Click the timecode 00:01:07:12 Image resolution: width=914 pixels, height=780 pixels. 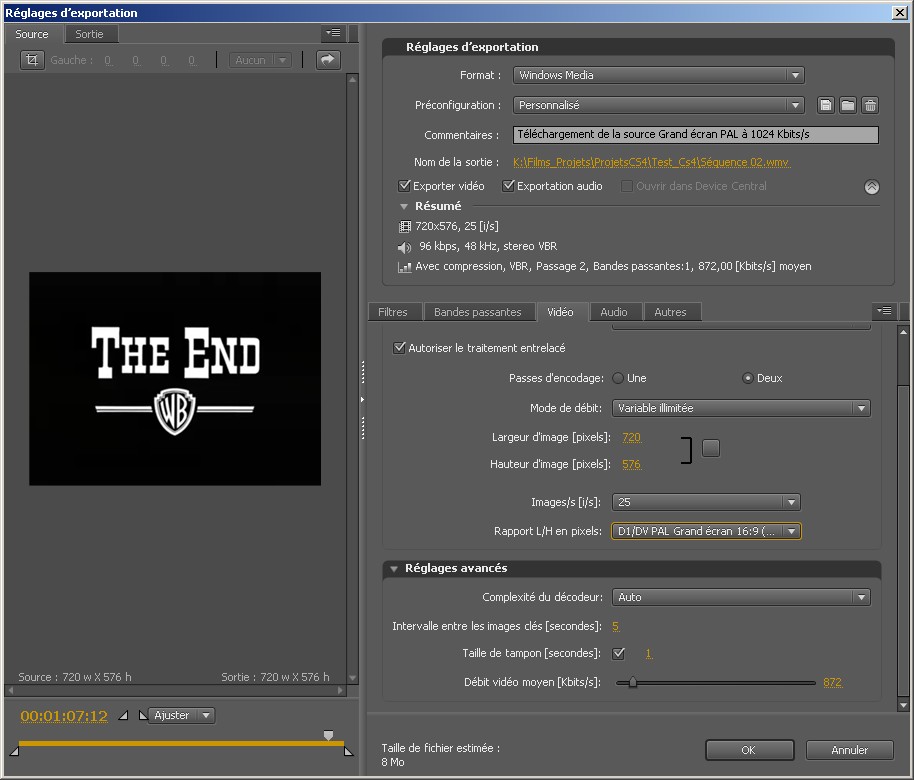tap(64, 715)
